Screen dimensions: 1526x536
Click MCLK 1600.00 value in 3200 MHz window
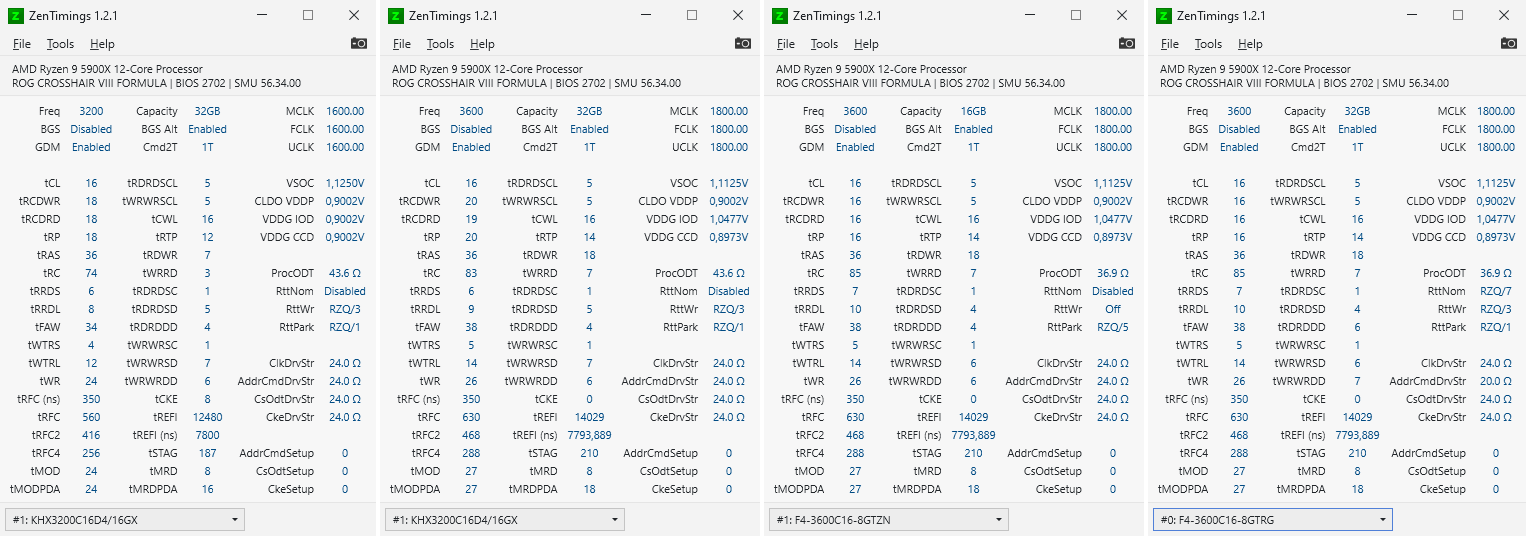[x=345, y=111]
